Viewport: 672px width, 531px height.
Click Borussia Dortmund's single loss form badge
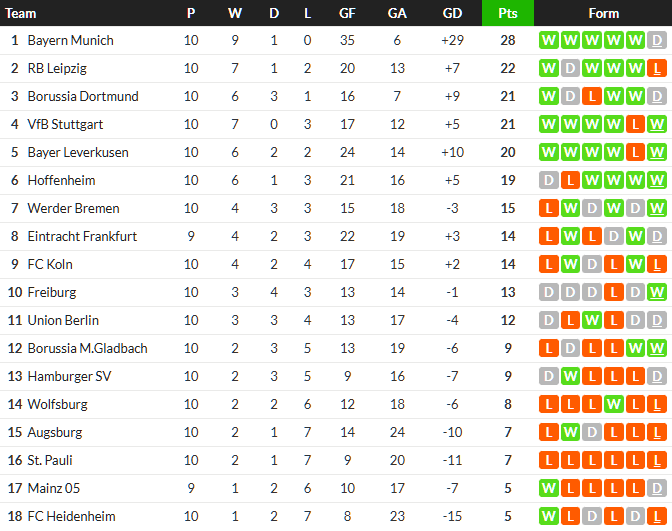(591, 96)
